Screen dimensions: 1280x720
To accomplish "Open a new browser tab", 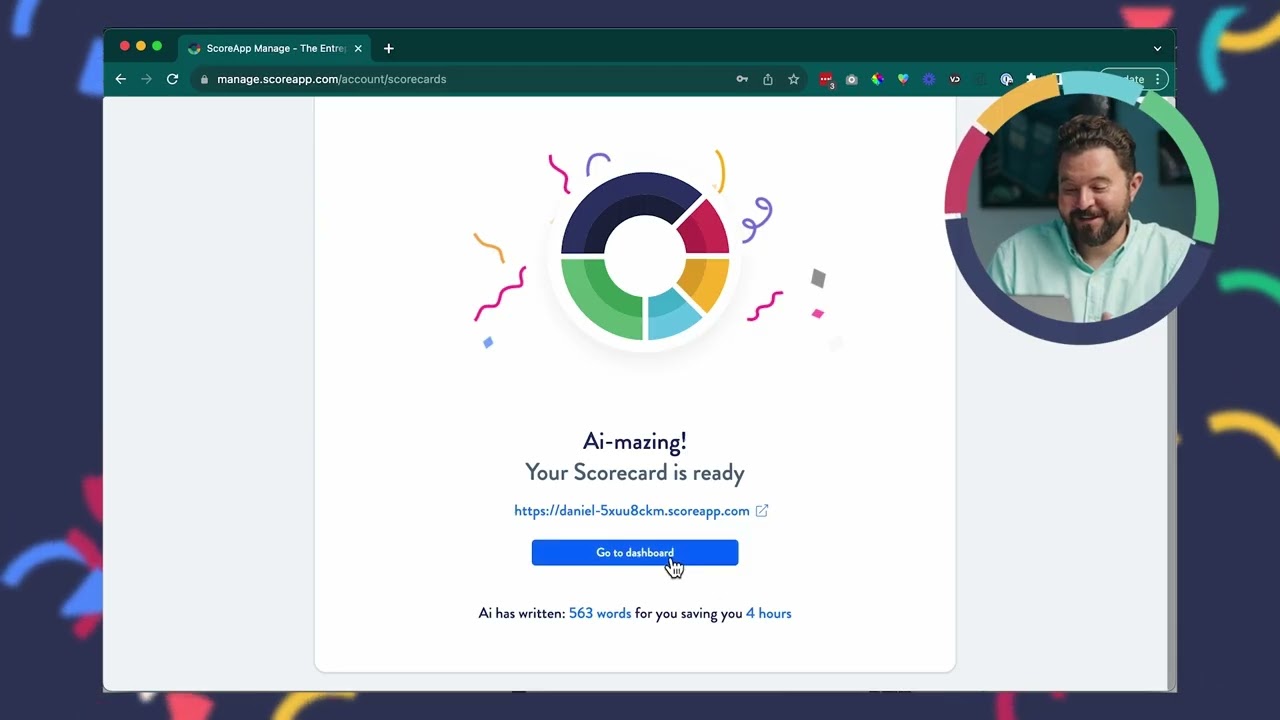I will click(389, 48).
